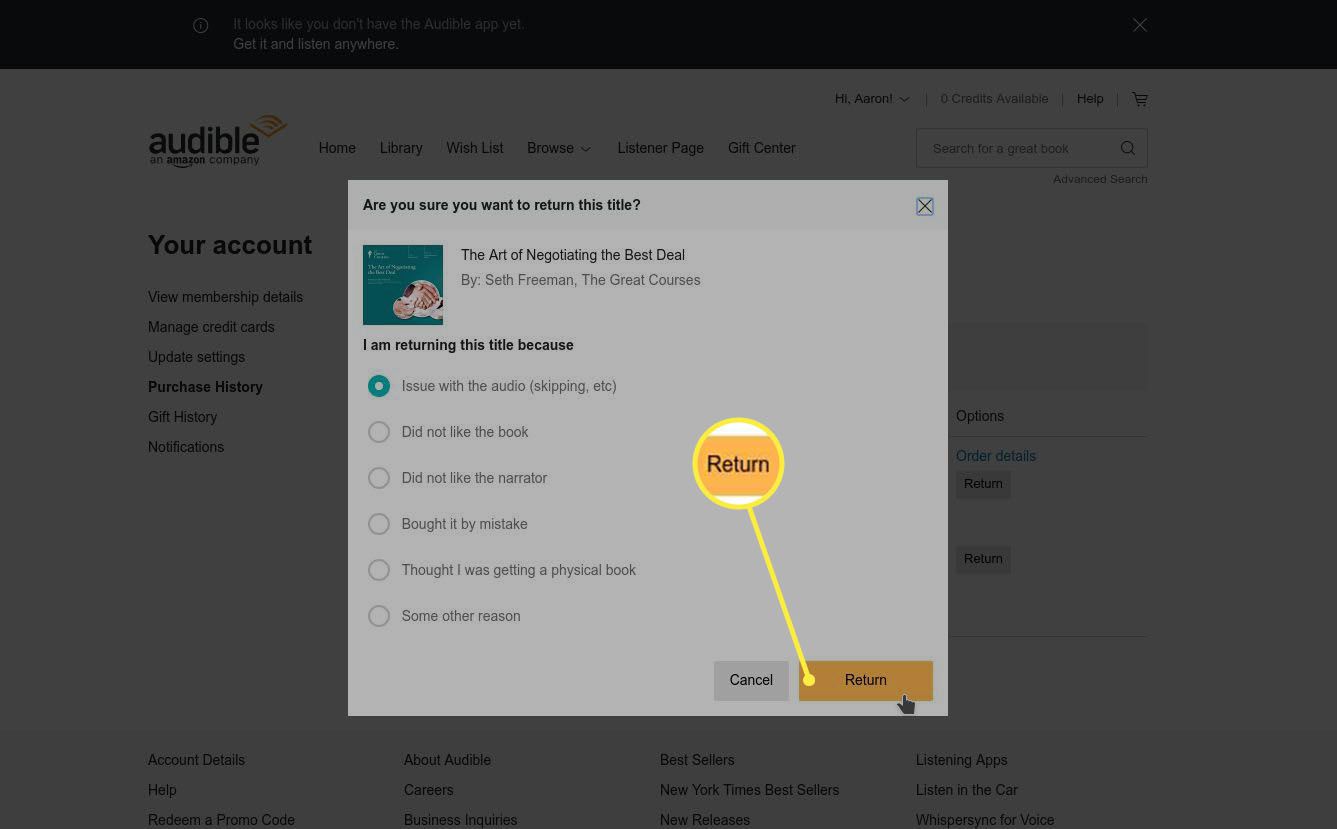Open Notifications in account sidebar
The width and height of the screenshot is (1337, 829).
click(186, 447)
